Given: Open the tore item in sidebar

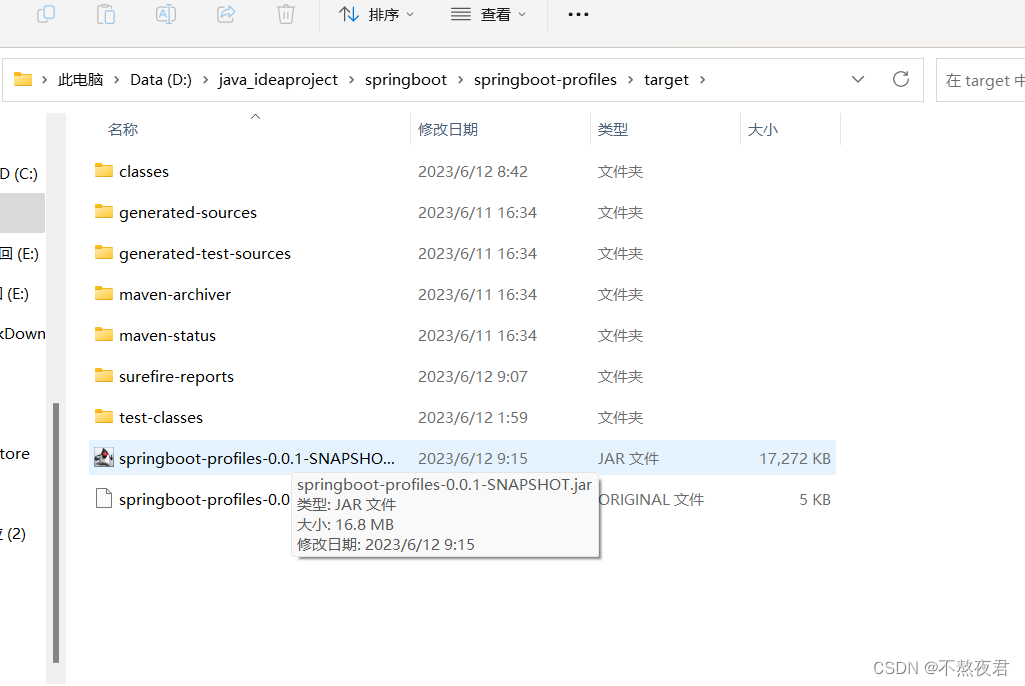Looking at the screenshot, I should click(x=15, y=454).
